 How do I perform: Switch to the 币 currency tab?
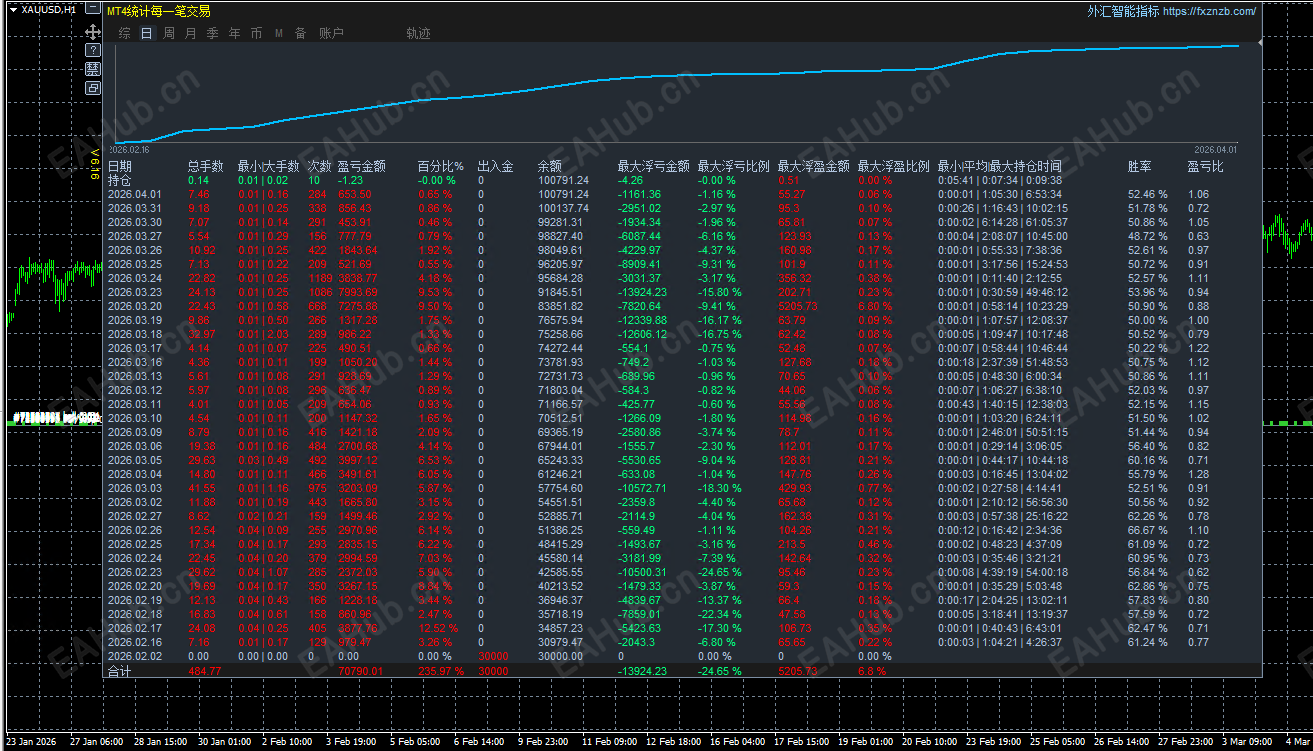[256, 33]
